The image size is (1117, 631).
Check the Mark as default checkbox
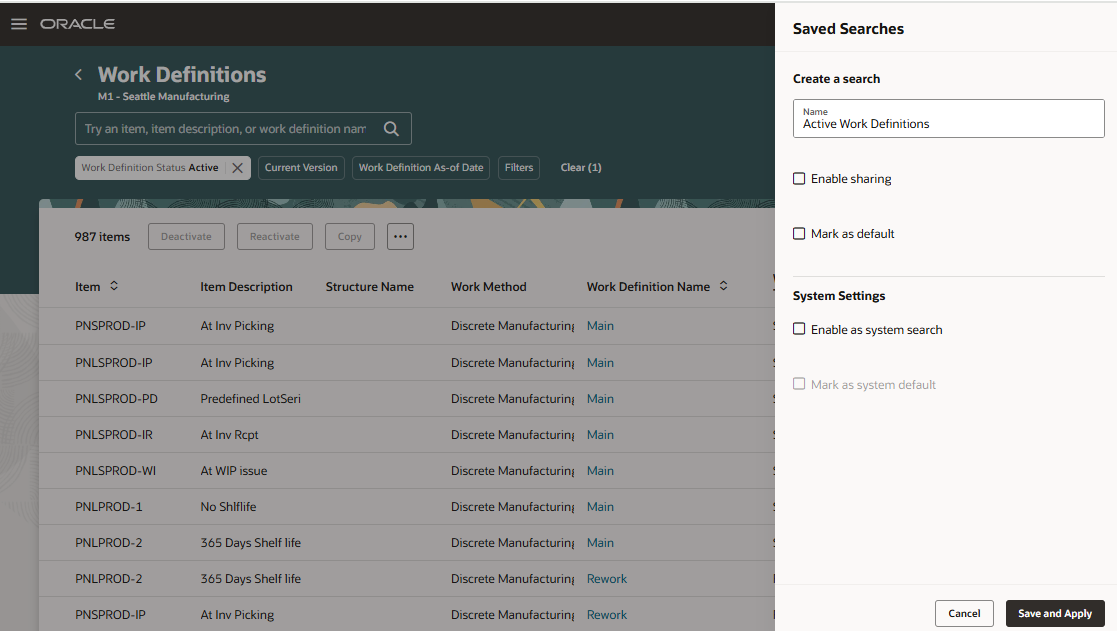(799, 234)
